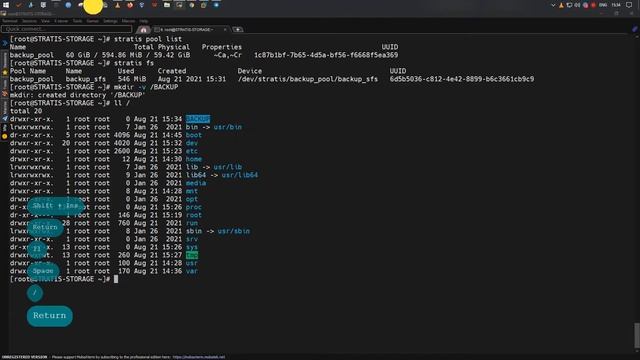Click the 'home' directory entry

(193, 159)
